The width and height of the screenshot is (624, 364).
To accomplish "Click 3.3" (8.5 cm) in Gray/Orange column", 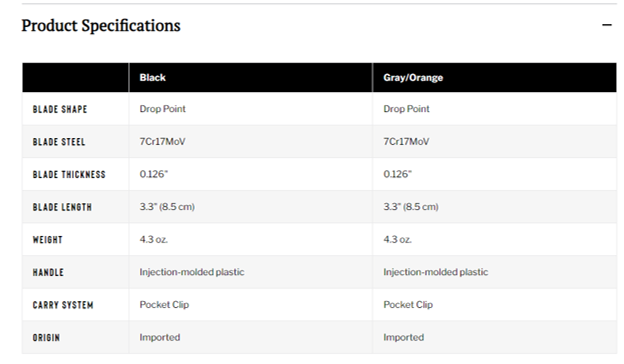I will [x=411, y=207].
